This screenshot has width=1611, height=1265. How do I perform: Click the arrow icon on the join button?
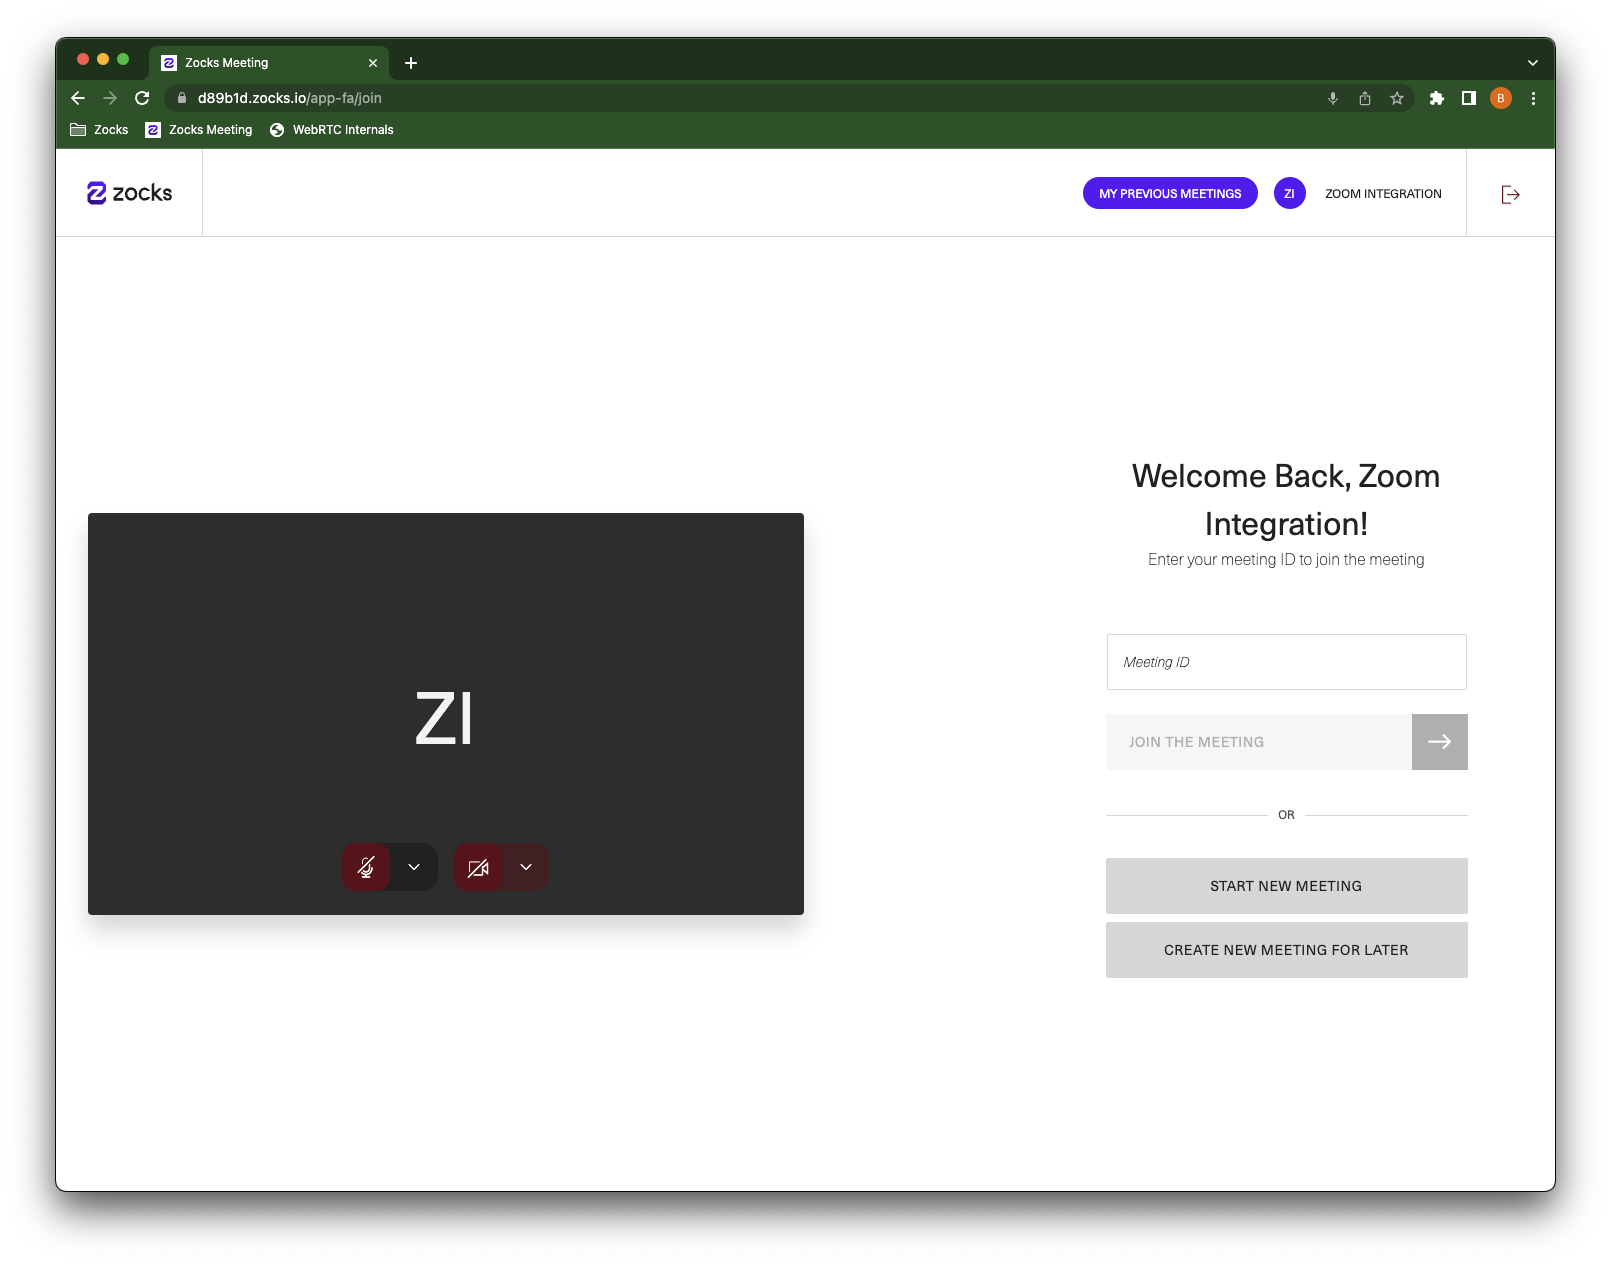click(x=1439, y=741)
